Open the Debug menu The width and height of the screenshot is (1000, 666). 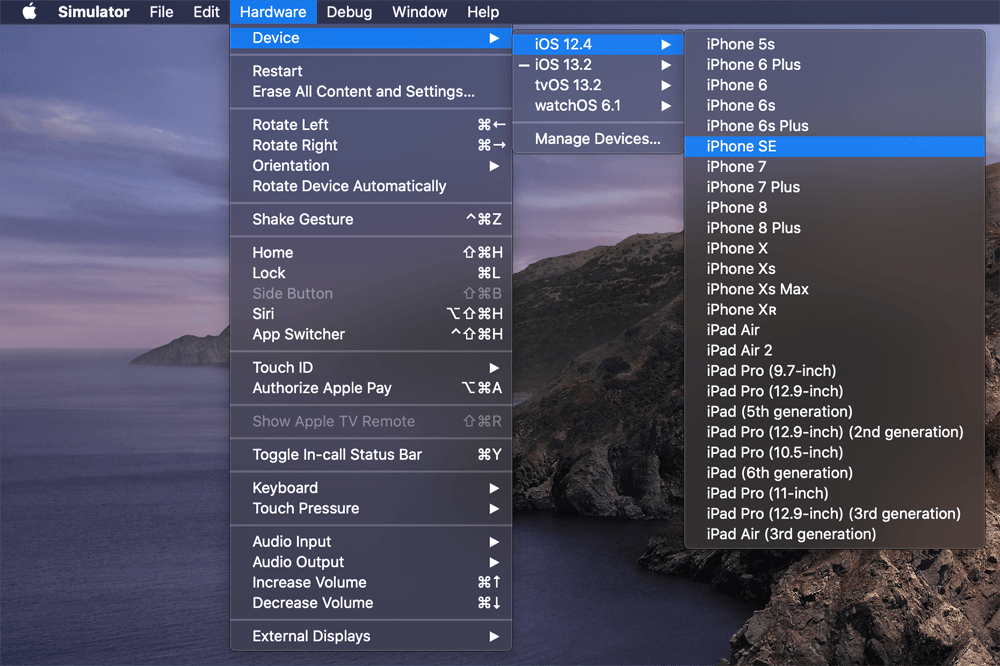[x=349, y=11]
